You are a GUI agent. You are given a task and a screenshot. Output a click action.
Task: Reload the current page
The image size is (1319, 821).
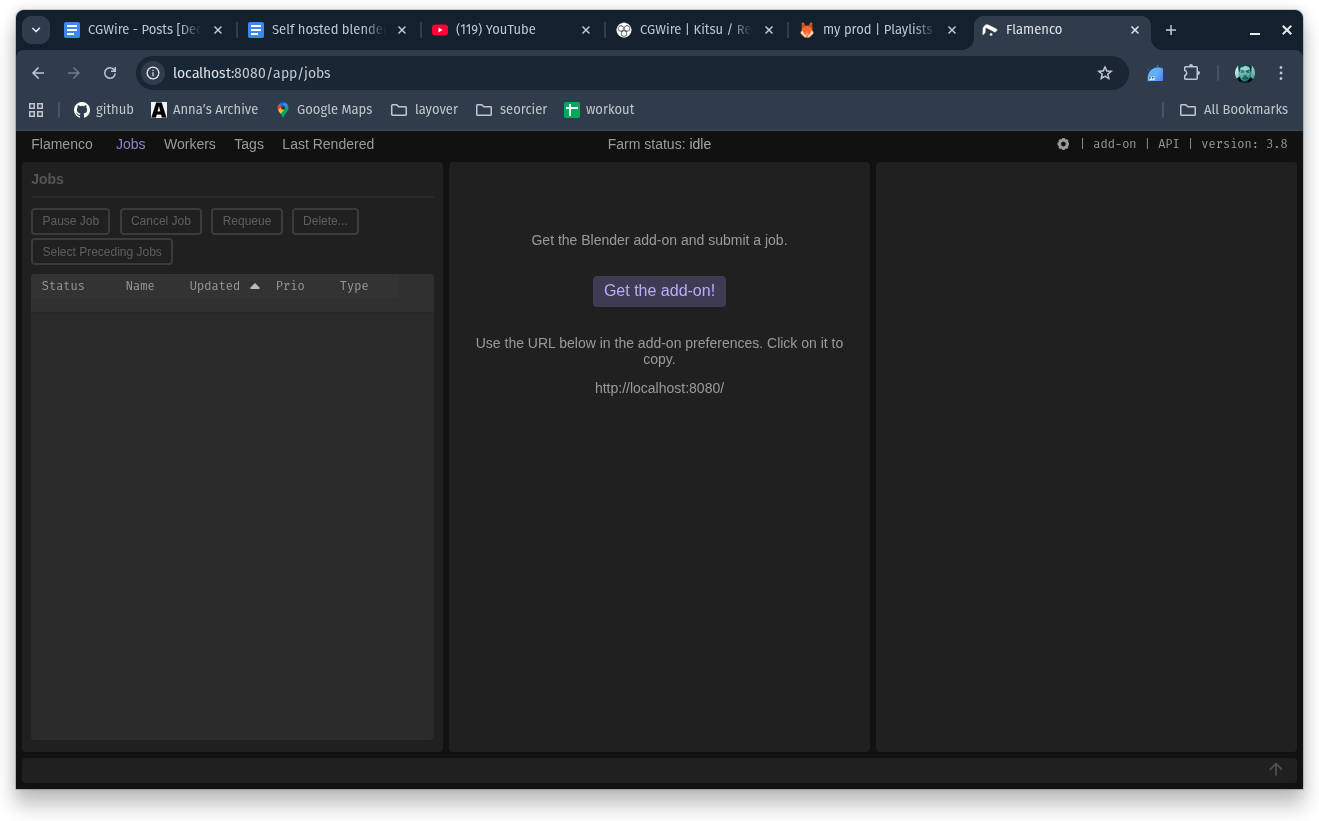pyautogui.click(x=110, y=73)
